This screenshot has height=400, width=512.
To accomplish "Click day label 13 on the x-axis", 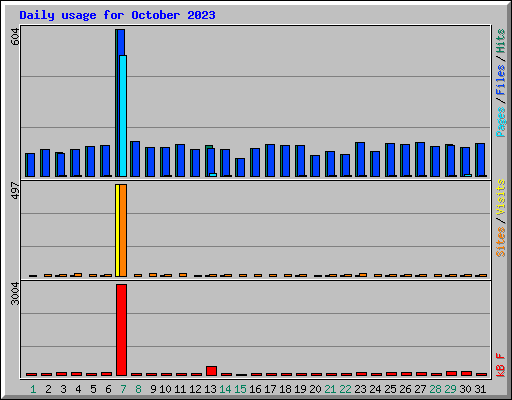I will point(210,389).
